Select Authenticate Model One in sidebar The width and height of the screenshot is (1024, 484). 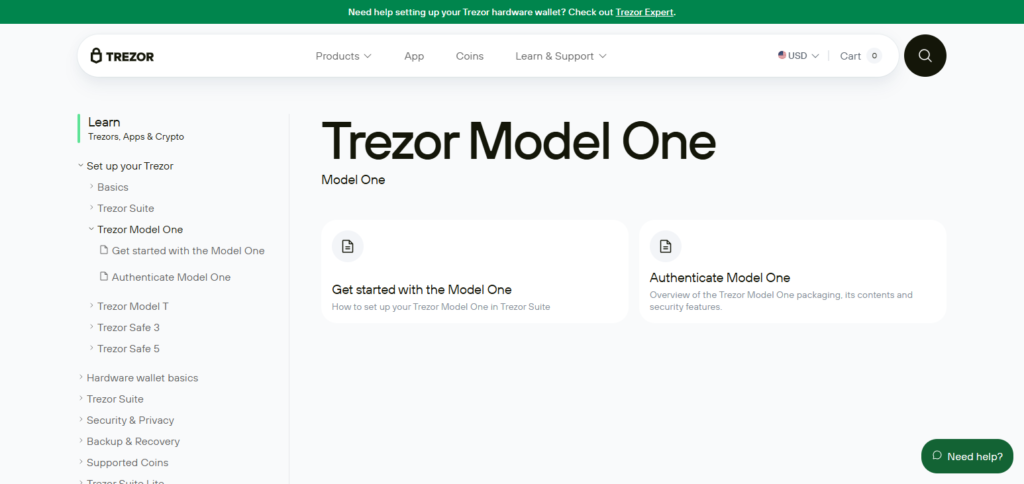171,277
